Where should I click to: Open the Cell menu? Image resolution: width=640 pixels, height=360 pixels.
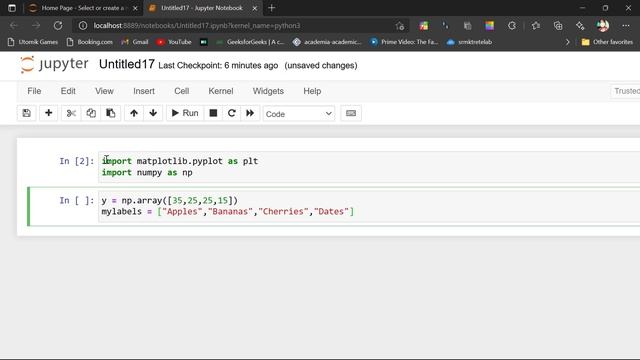[182, 91]
